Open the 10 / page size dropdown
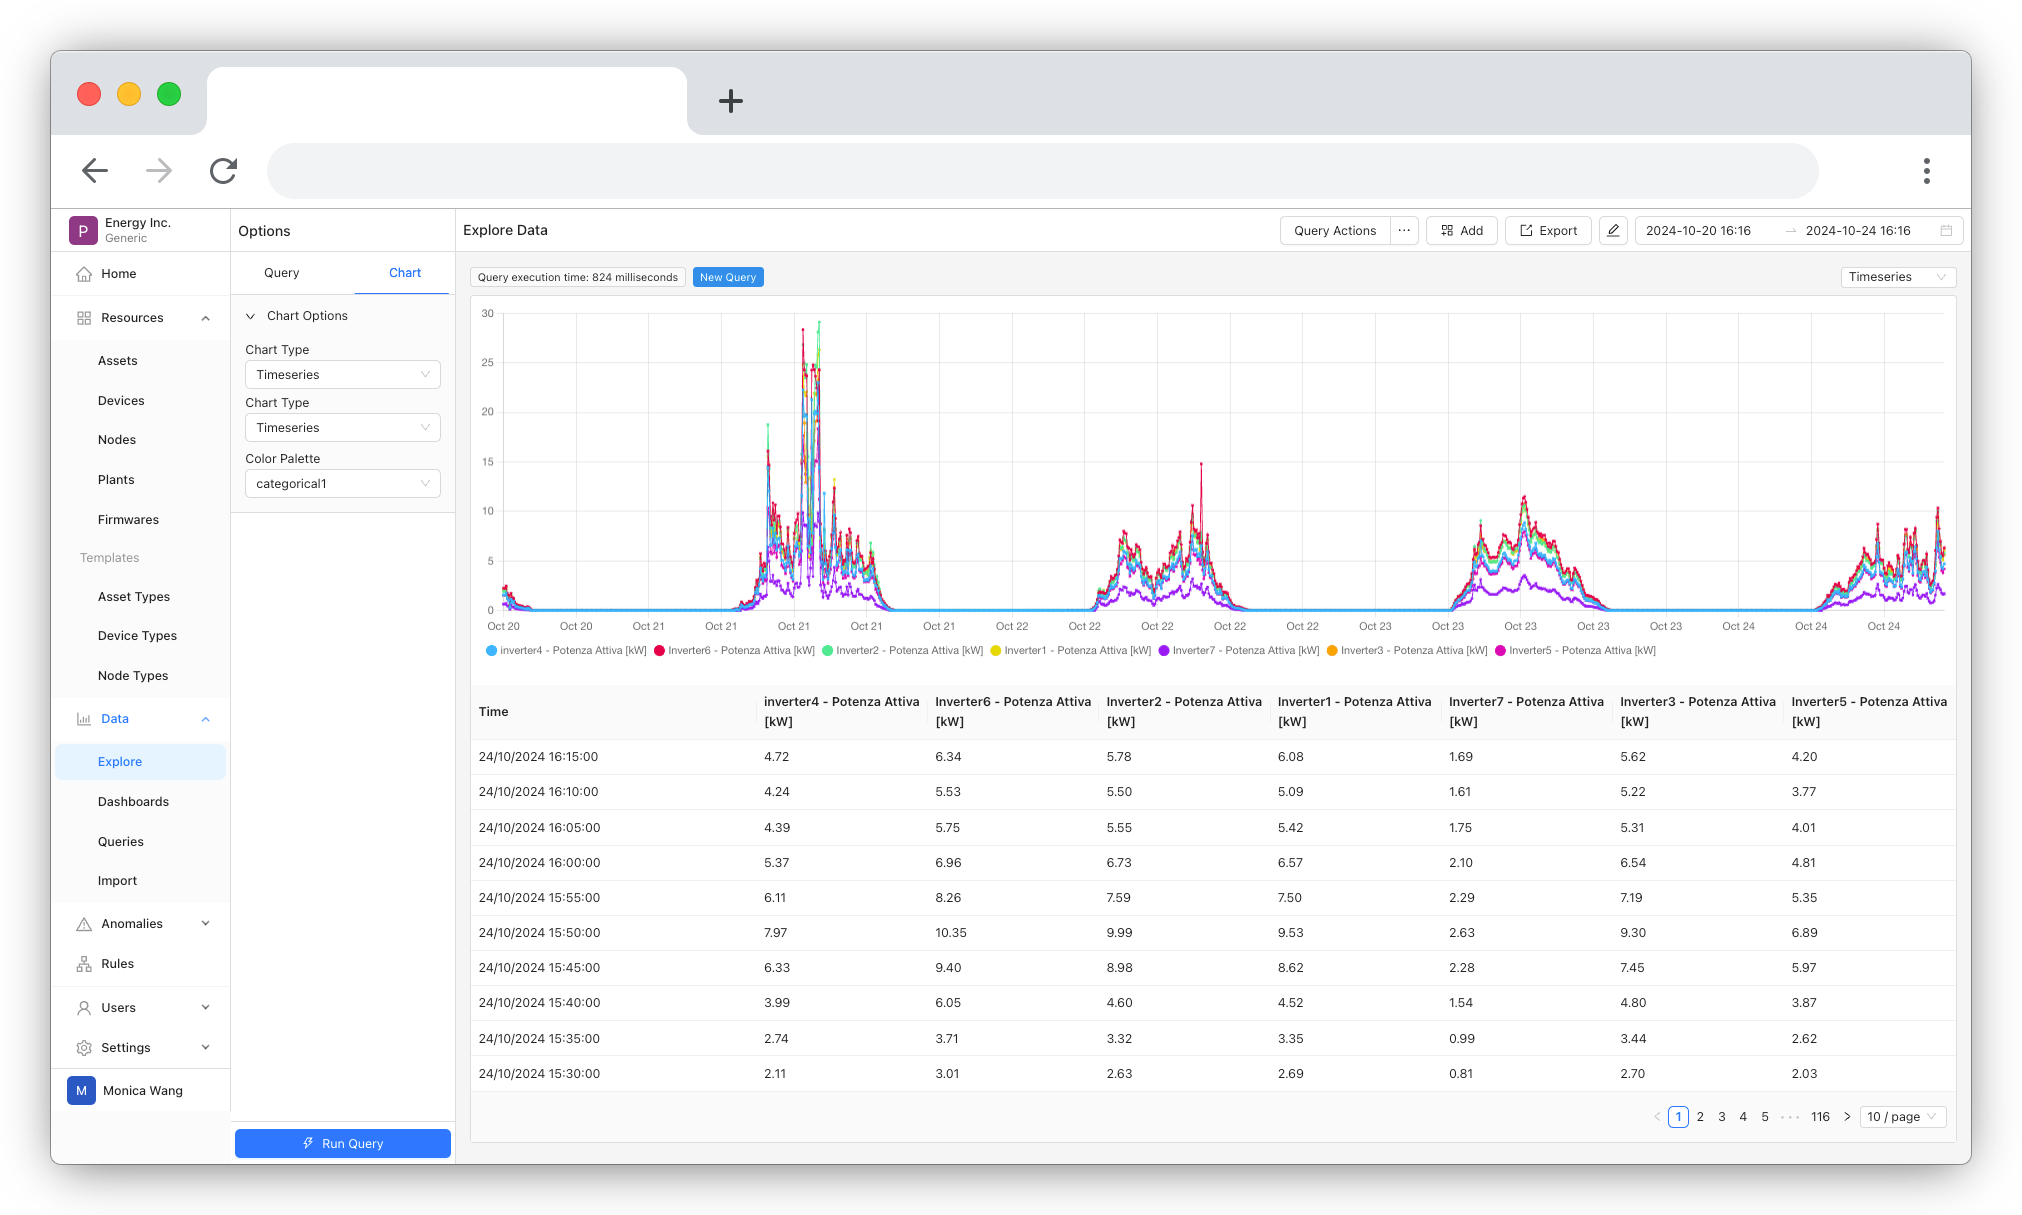 1902,1117
